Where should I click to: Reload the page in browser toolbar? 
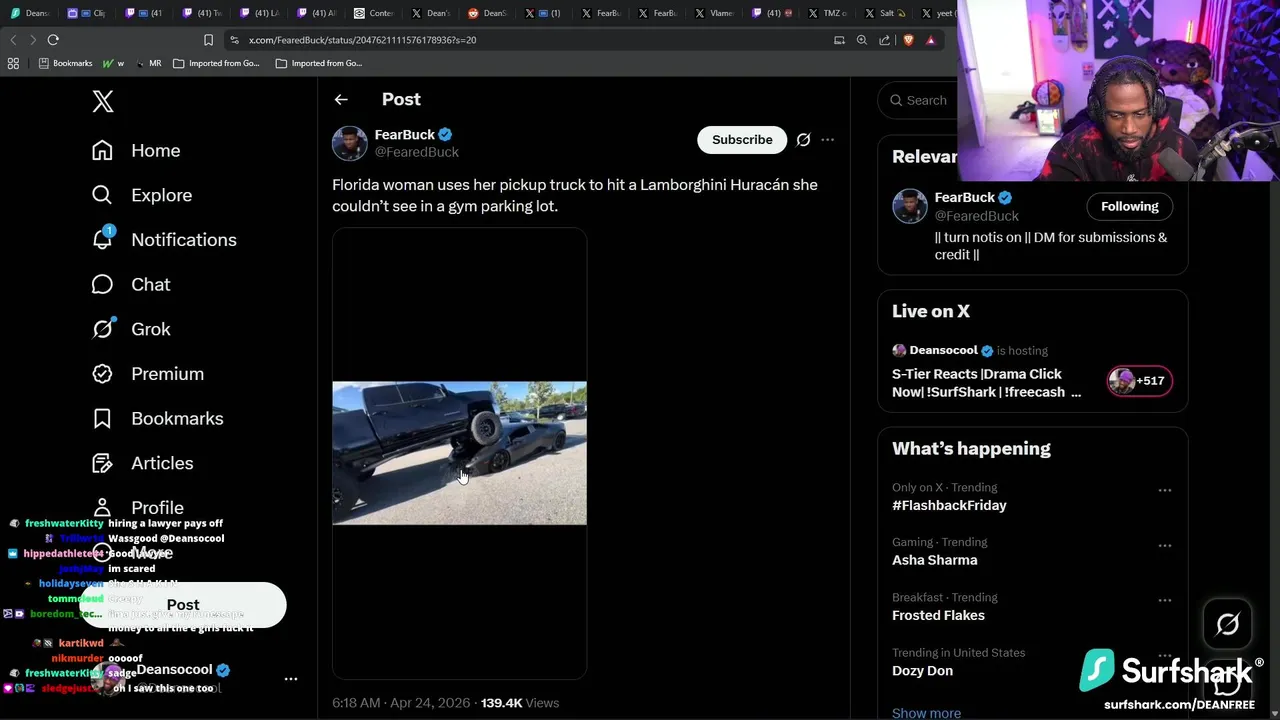[x=53, y=40]
